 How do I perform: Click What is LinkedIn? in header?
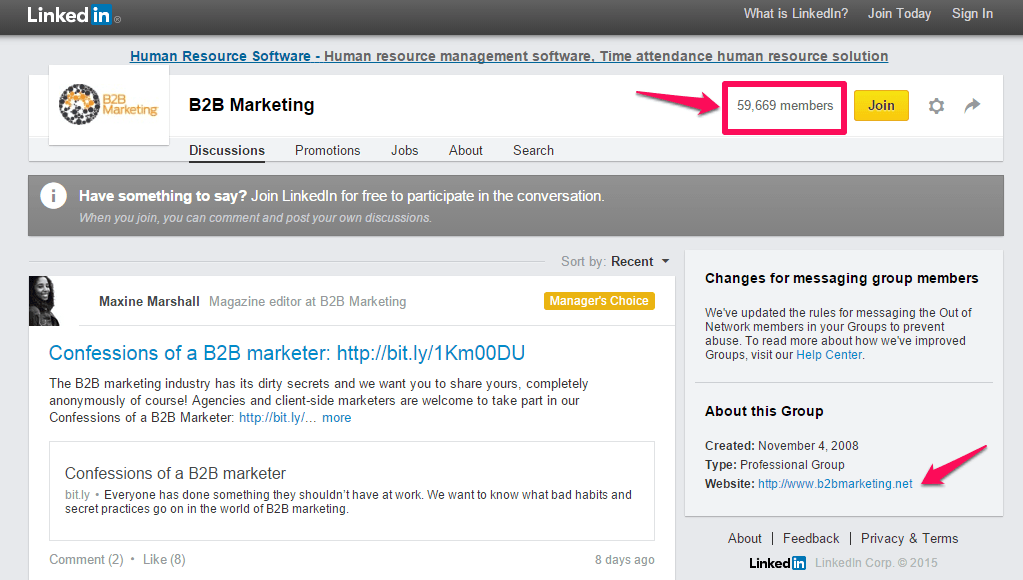click(x=796, y=14)
